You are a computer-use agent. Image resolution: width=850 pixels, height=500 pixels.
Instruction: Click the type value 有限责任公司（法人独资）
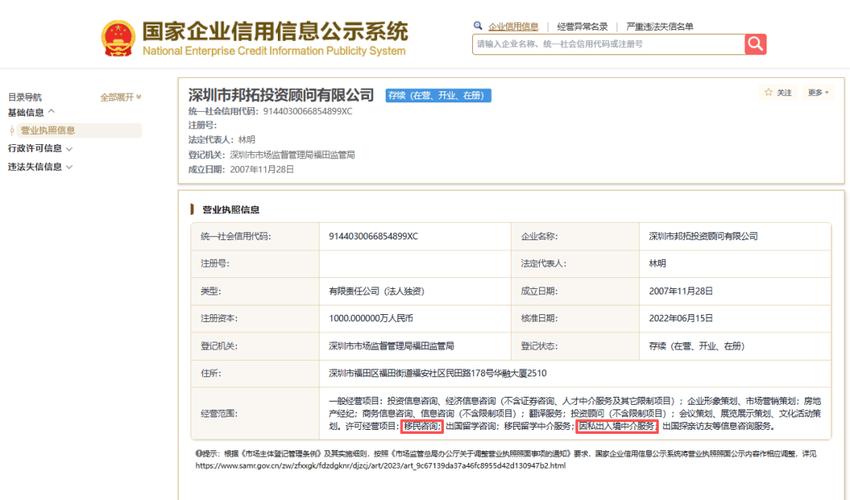pos(376,291)
